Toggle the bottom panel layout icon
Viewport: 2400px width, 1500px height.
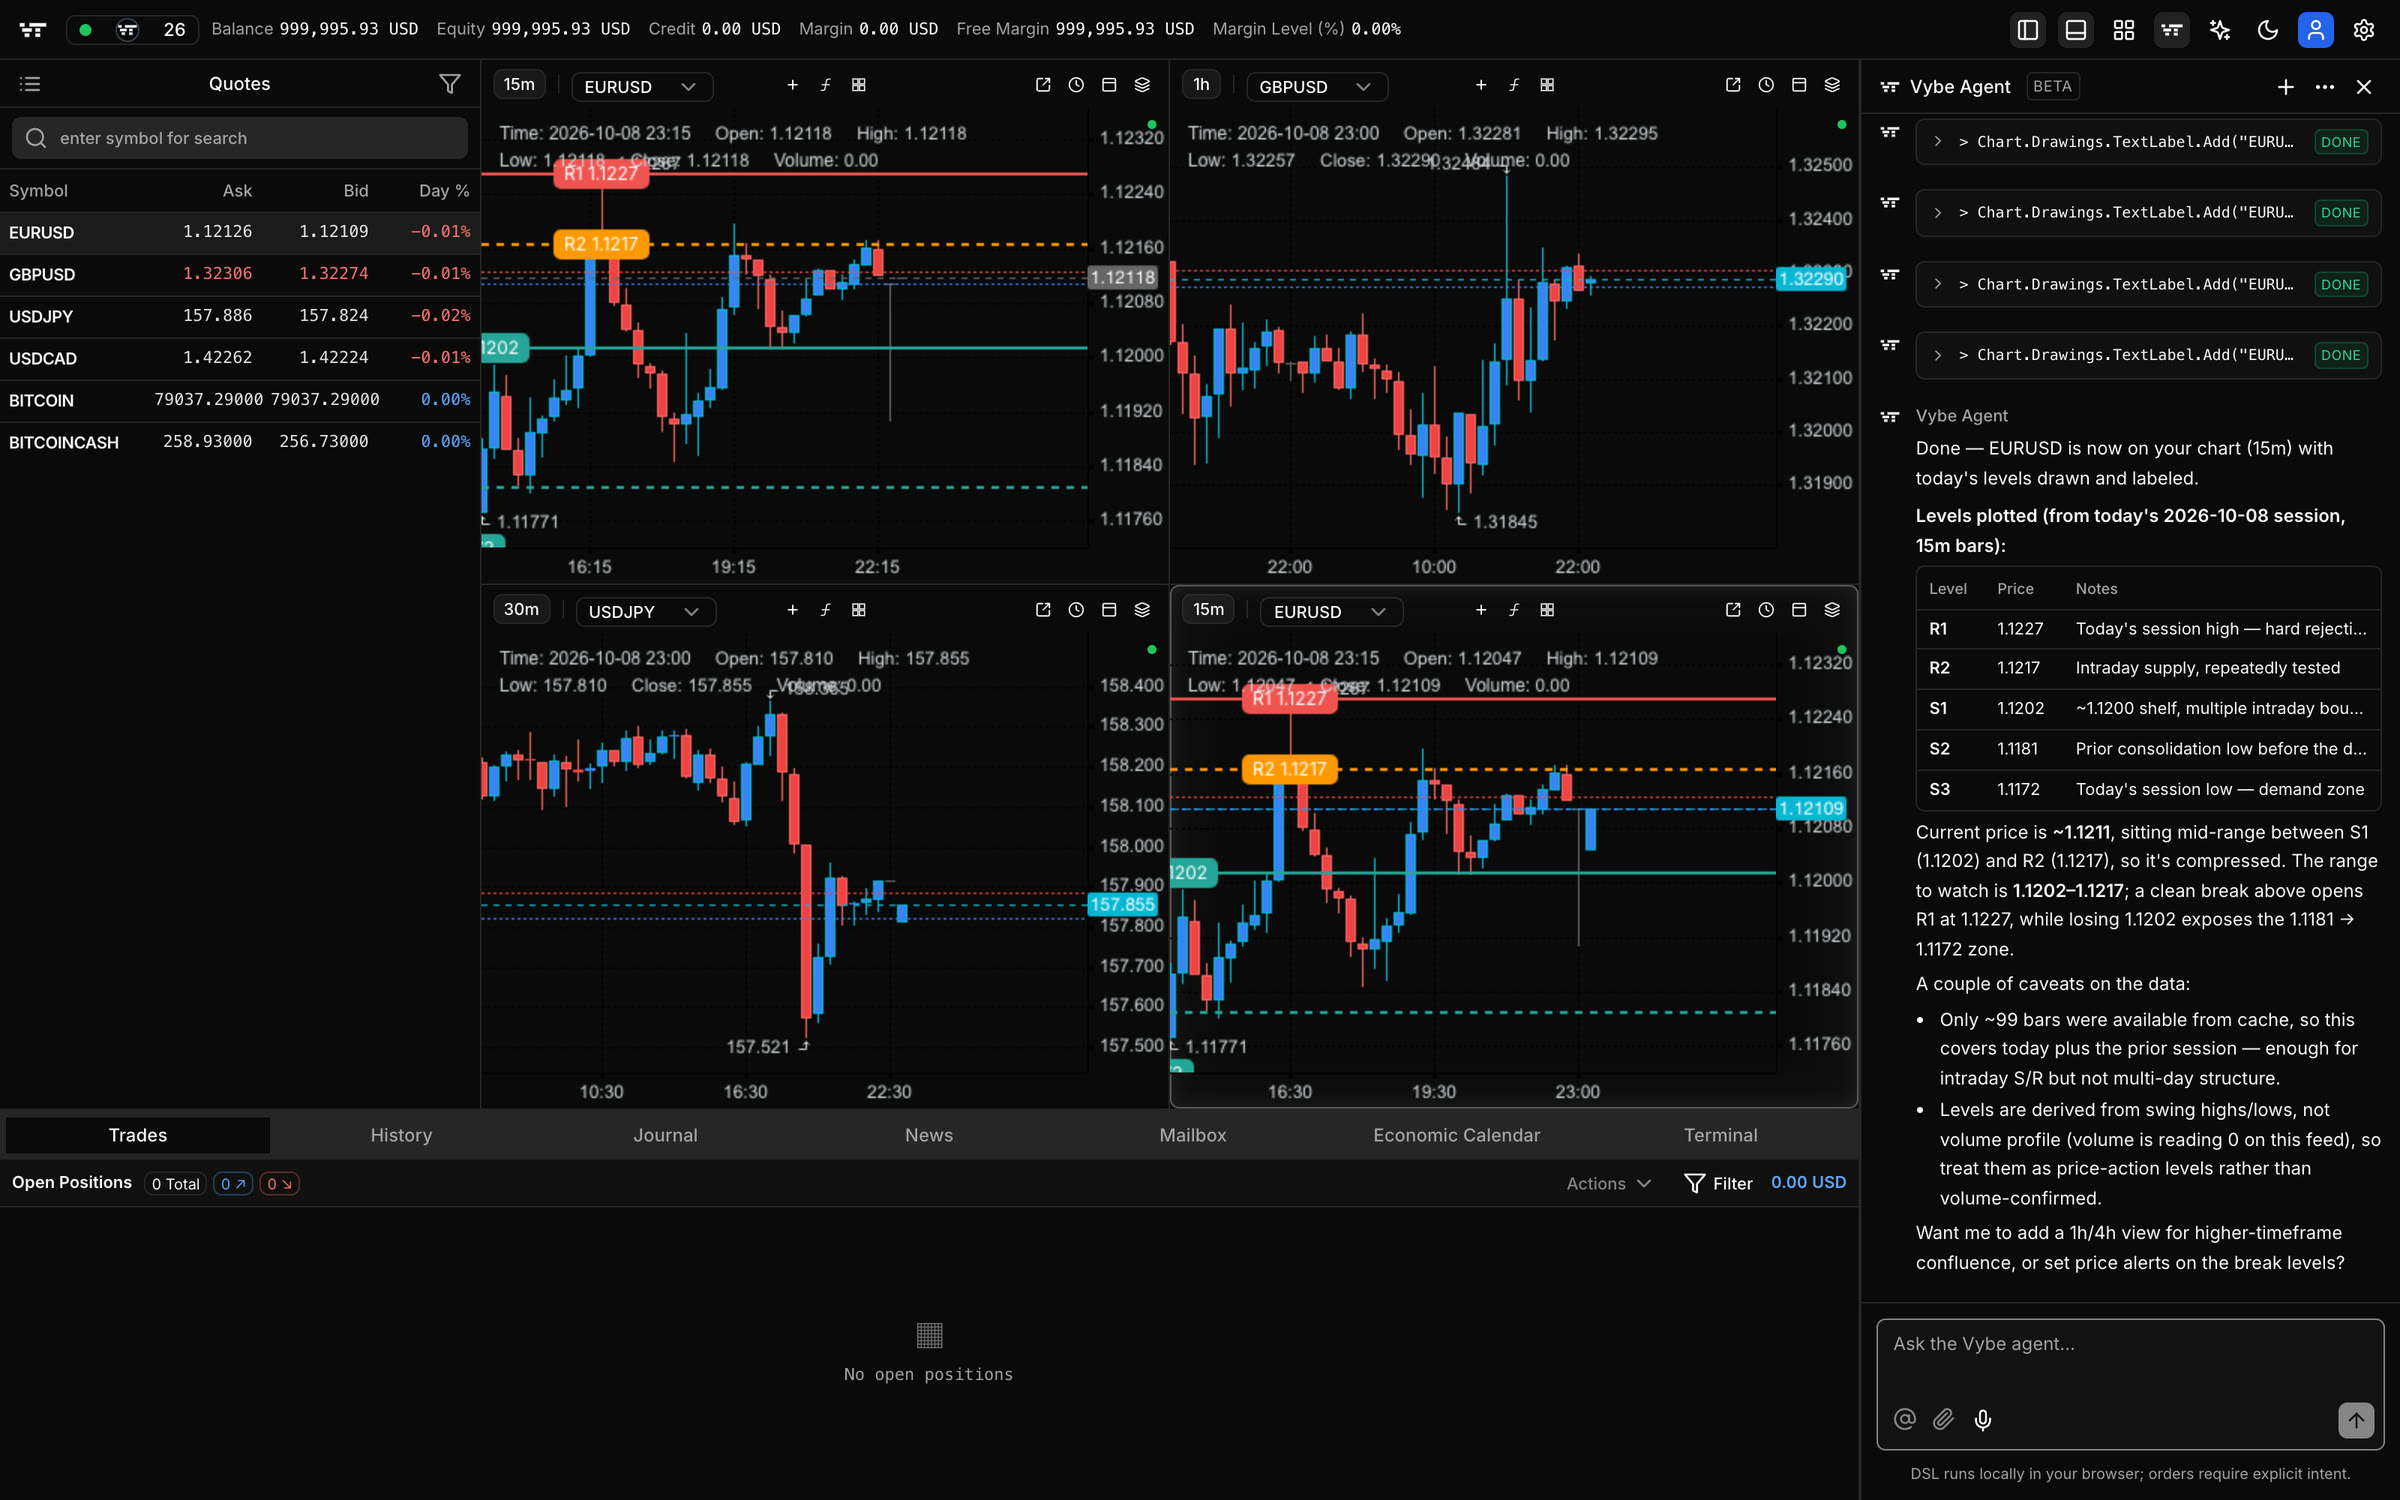(x=2075, y=30)
